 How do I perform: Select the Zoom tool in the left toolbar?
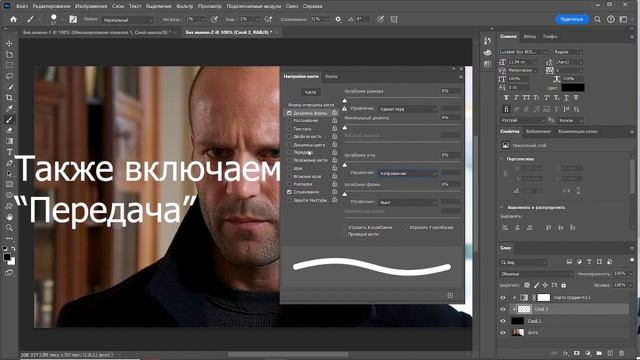point(9,228)
